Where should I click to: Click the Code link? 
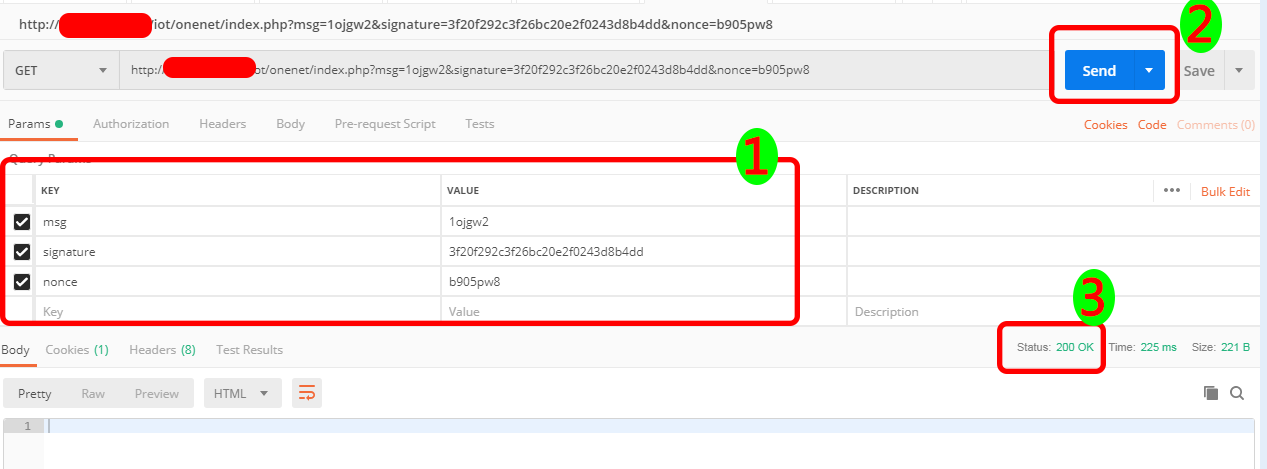point(1152,125)
